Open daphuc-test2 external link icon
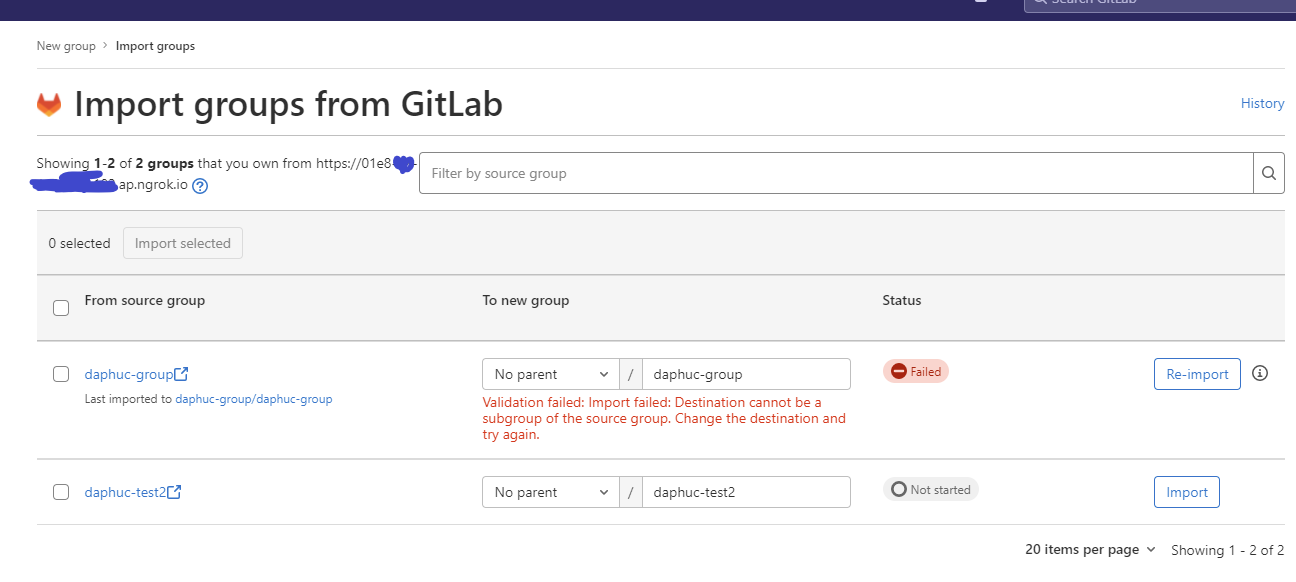 (x=174, y=492)
